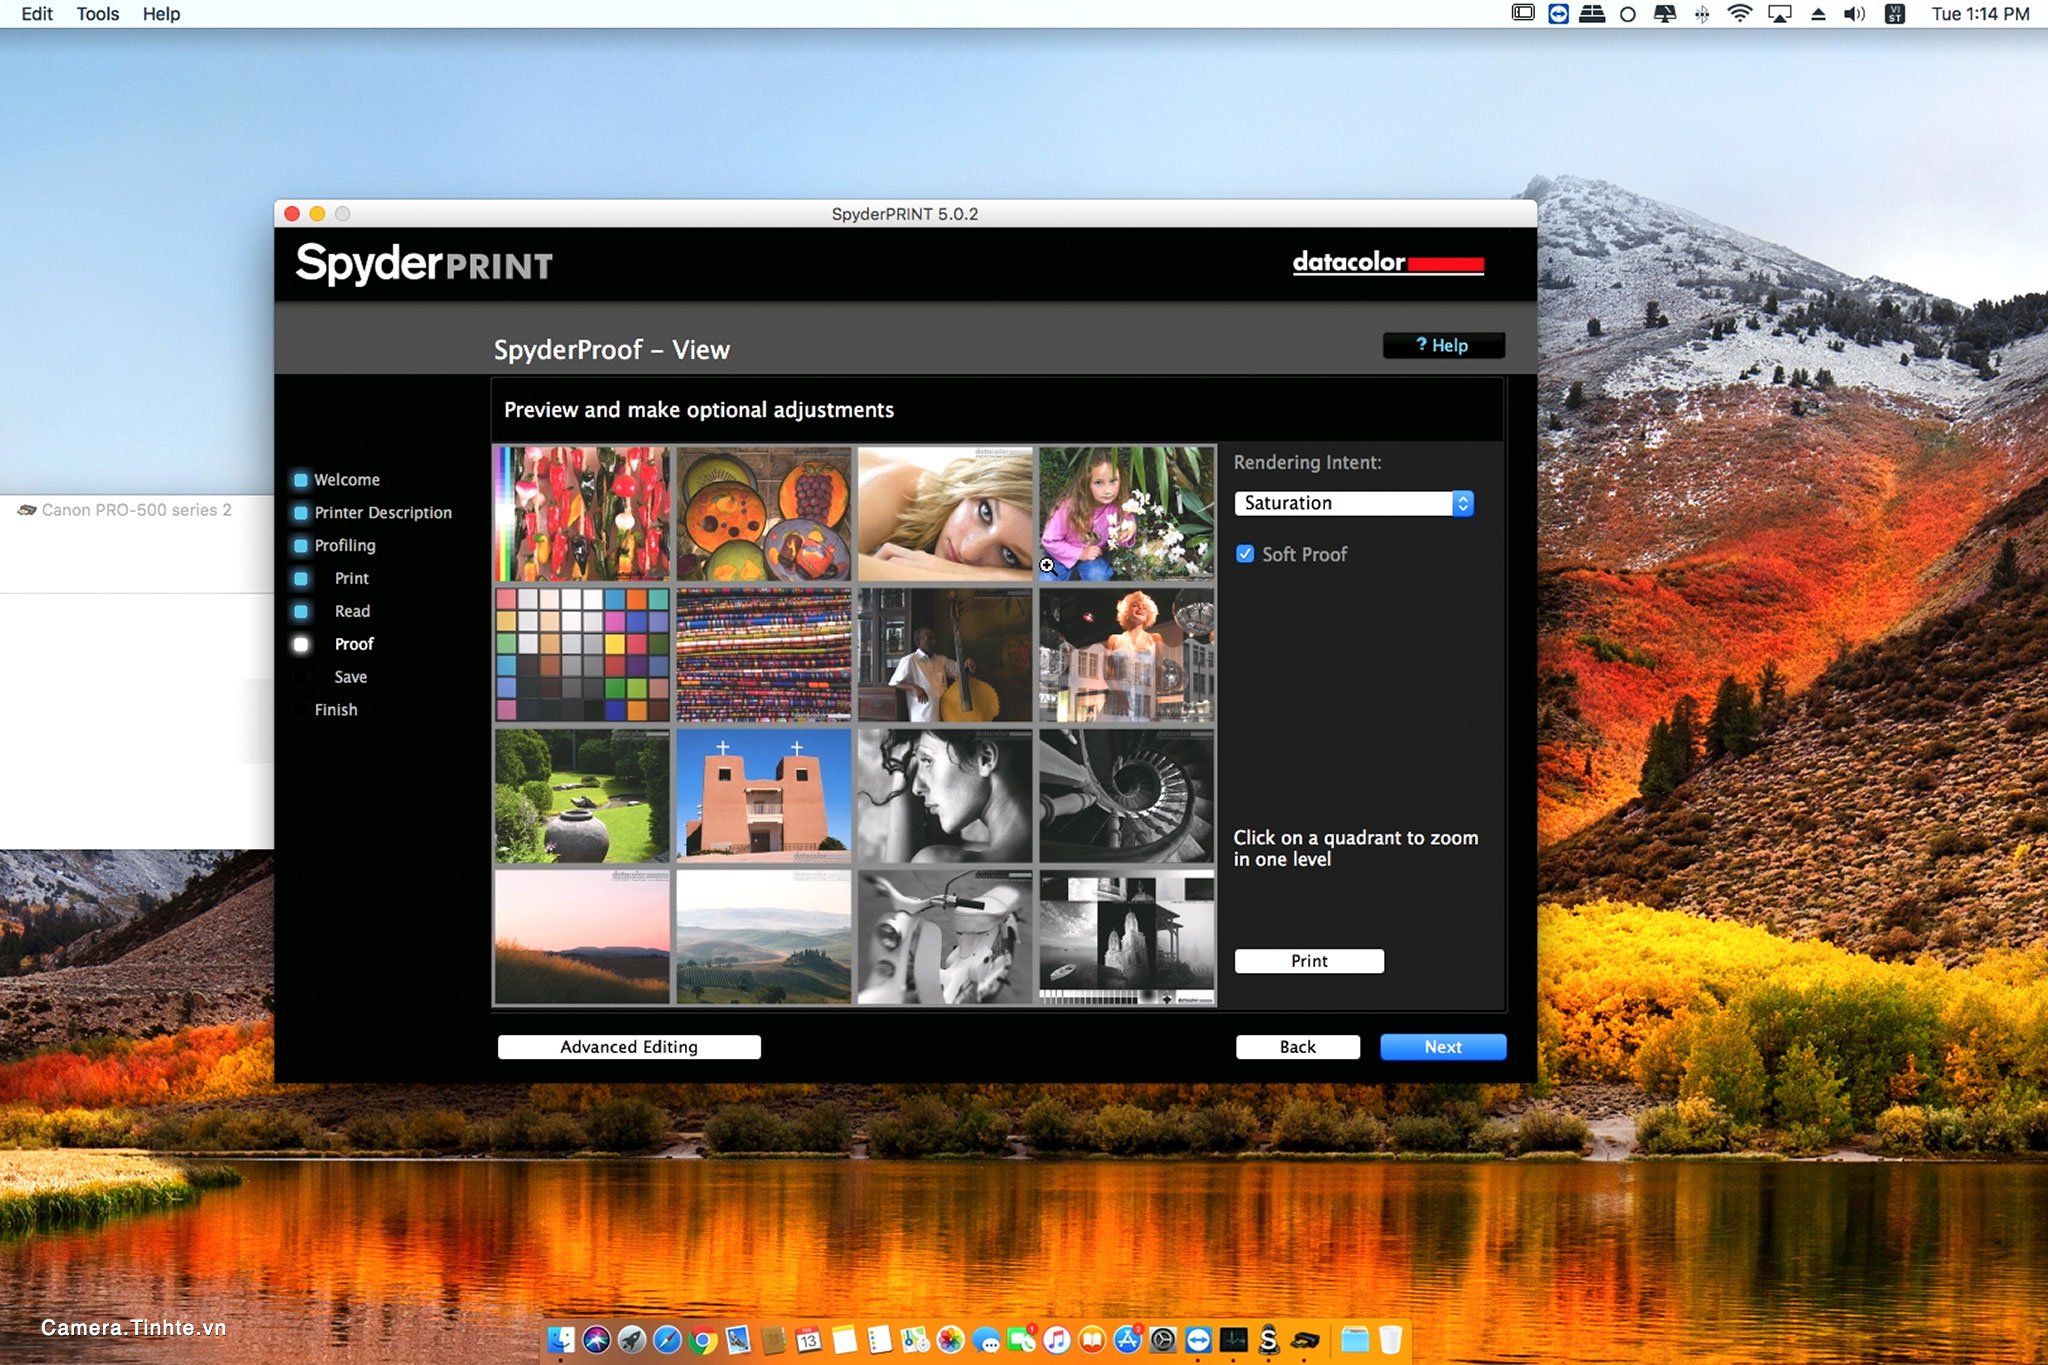Screen dimensions: 2048x1365
Task: Open Calendar app in the dock
Action: [x=809, y=1339]
